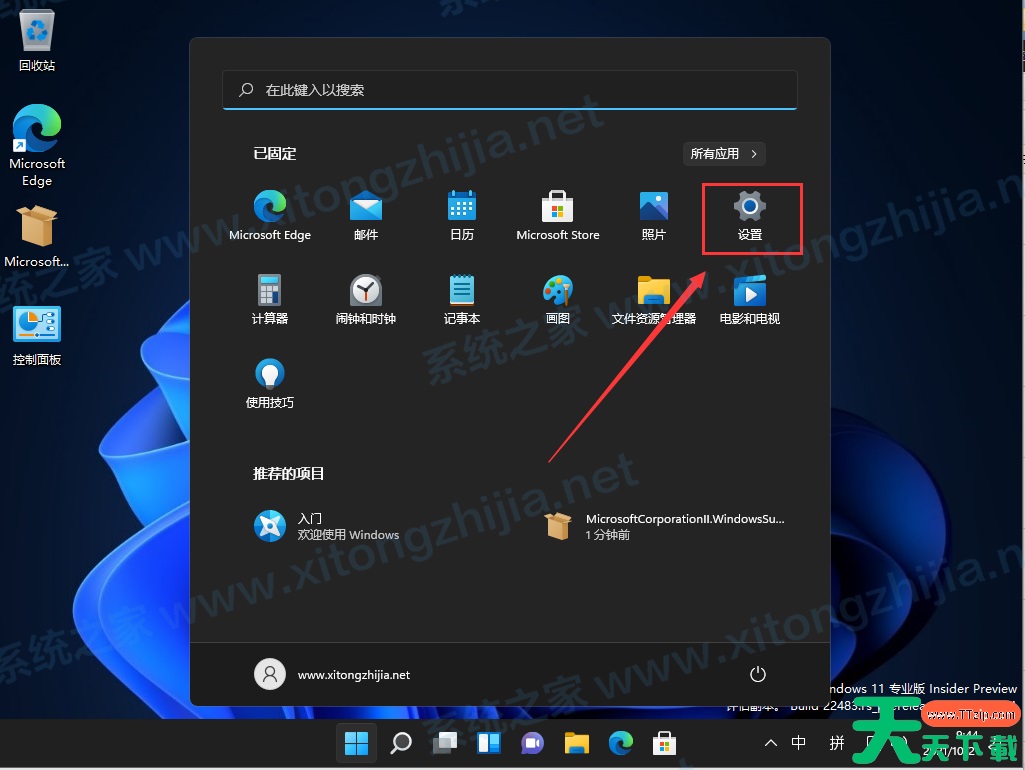Open 闹钟和时钟 alarms and clock

click(x=365, y=299)
